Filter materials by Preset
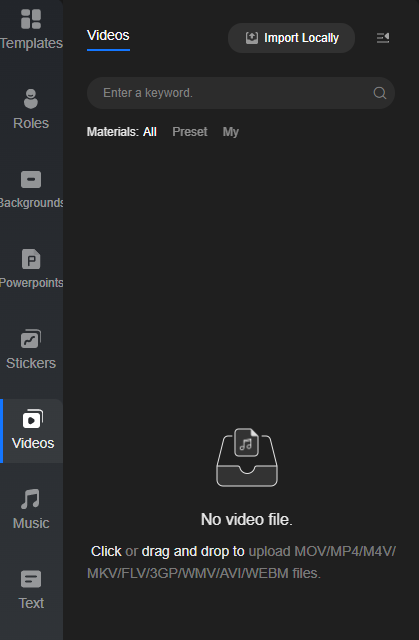 coord(190,132)
